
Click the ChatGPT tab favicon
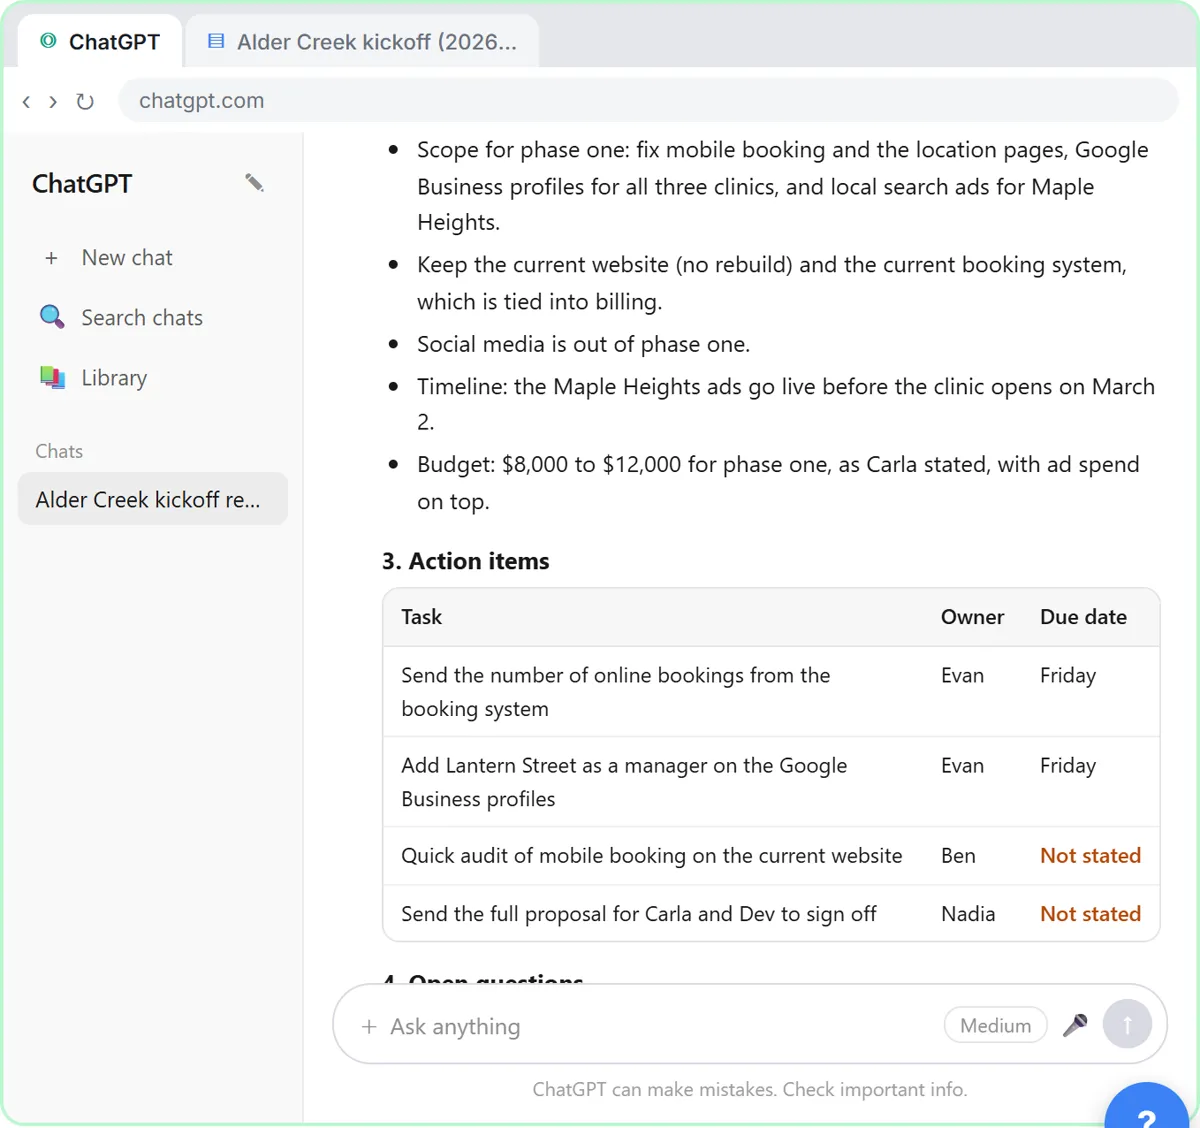tap(48, 41)
